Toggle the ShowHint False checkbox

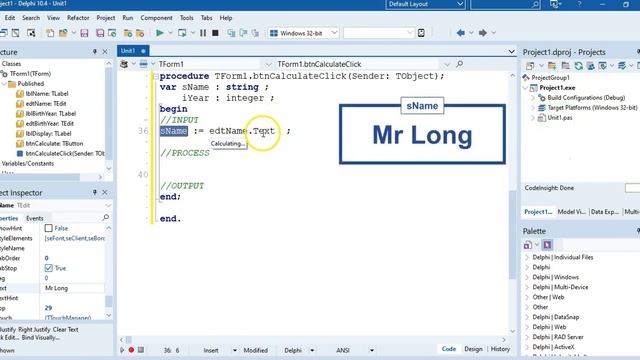[49, 228]
